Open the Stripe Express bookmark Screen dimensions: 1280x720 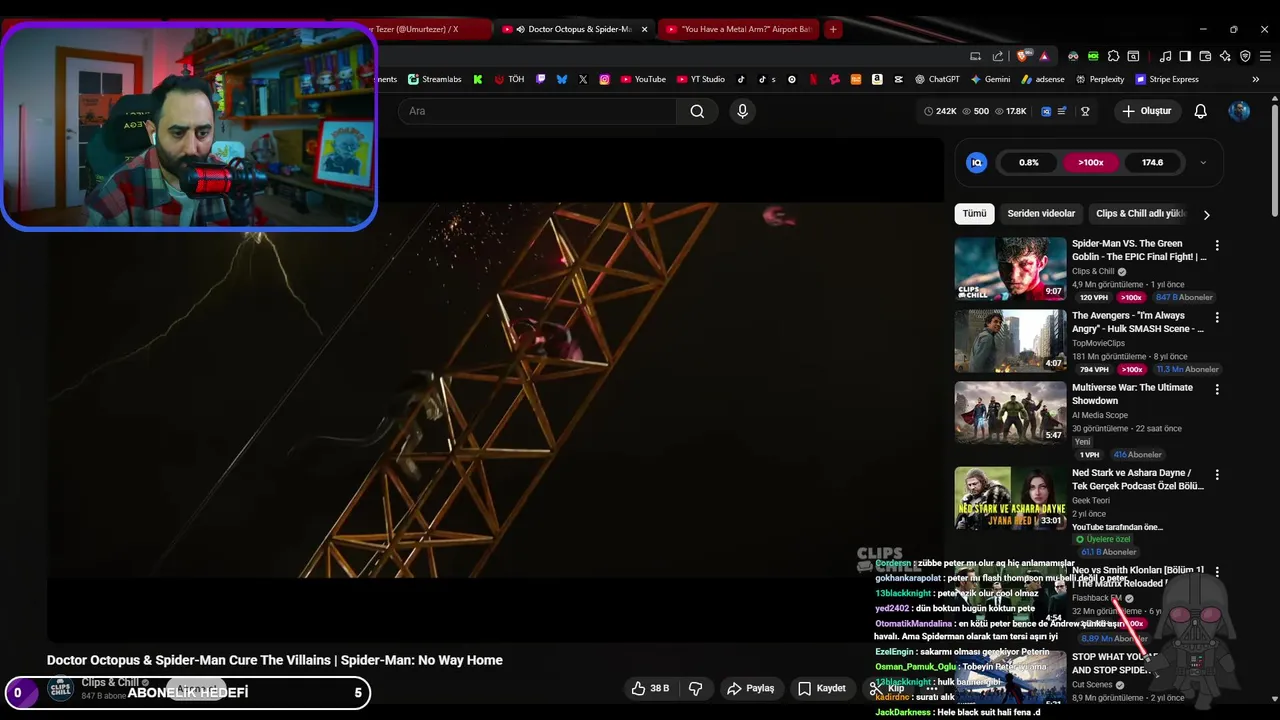tap(1166, 79)
